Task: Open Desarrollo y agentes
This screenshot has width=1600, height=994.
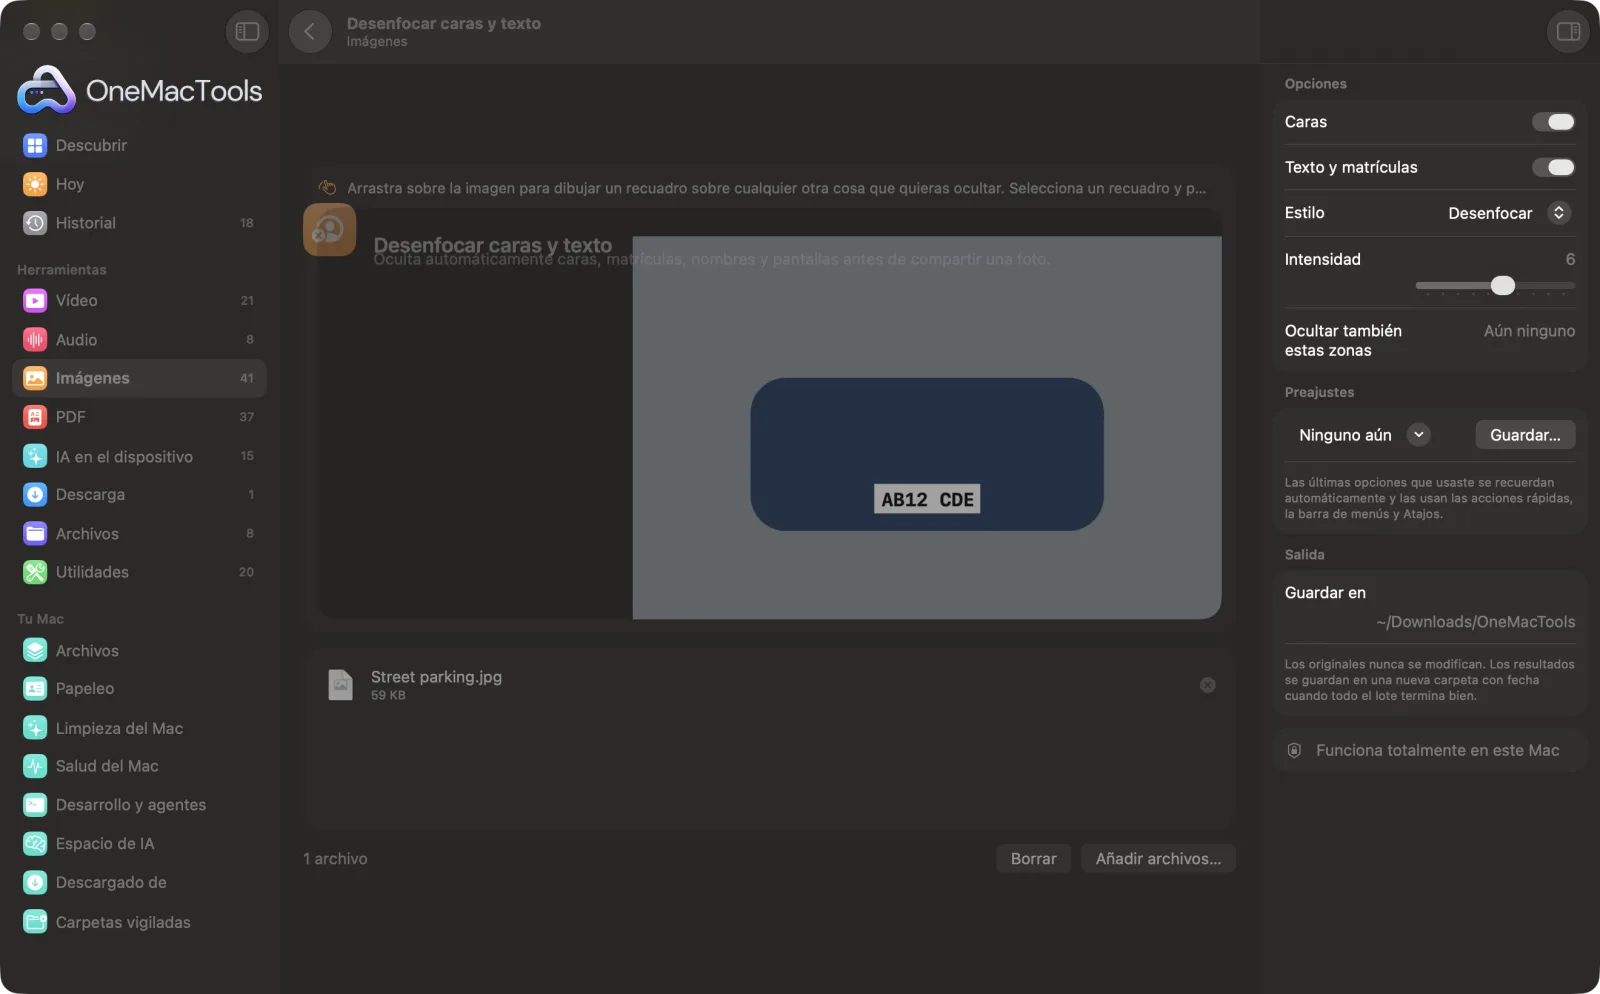Action: 139,805
